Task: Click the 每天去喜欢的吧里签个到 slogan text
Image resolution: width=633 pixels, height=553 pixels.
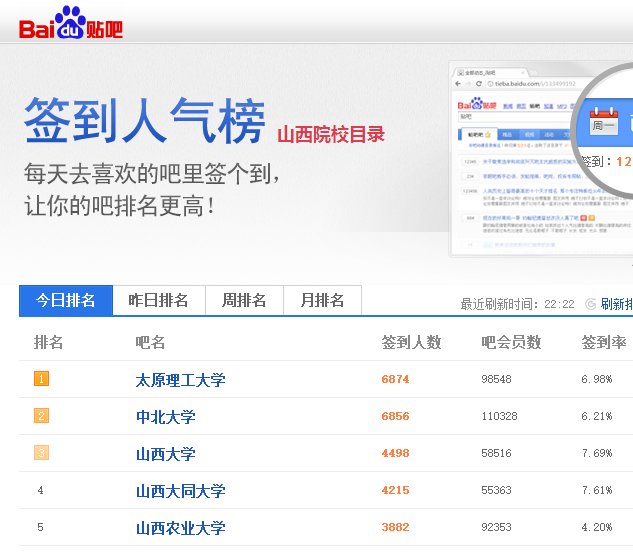Action: tap(151, 174)
